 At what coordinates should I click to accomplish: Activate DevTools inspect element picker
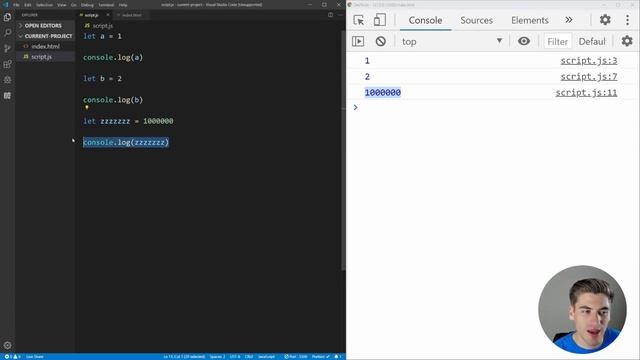tap(358, 20)
